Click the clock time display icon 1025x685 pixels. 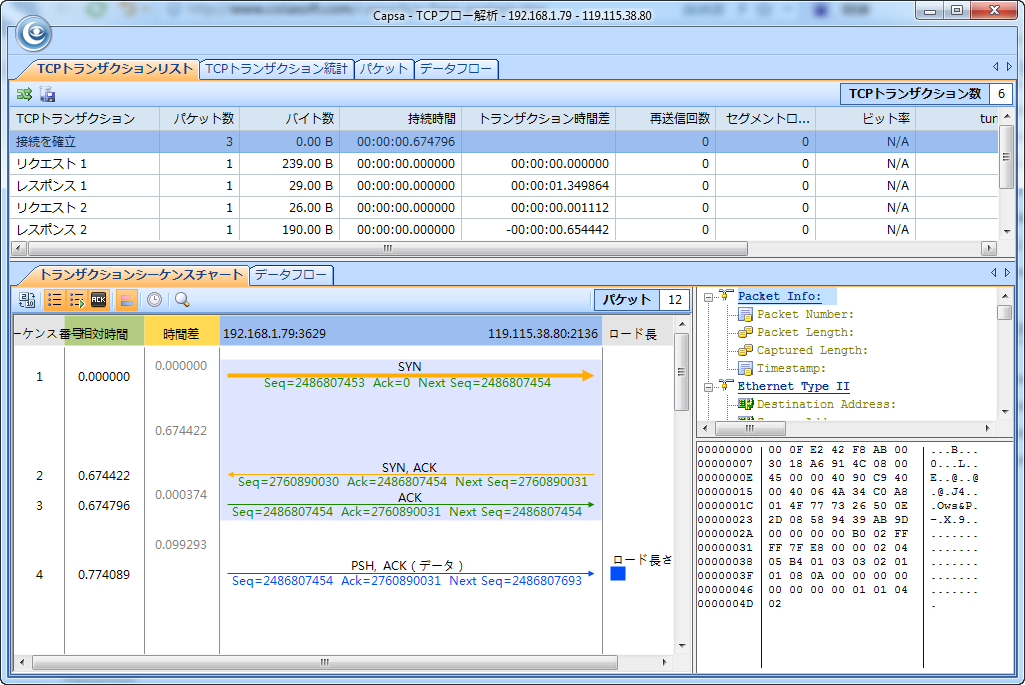pyautogui.click(x=155, y=299)
